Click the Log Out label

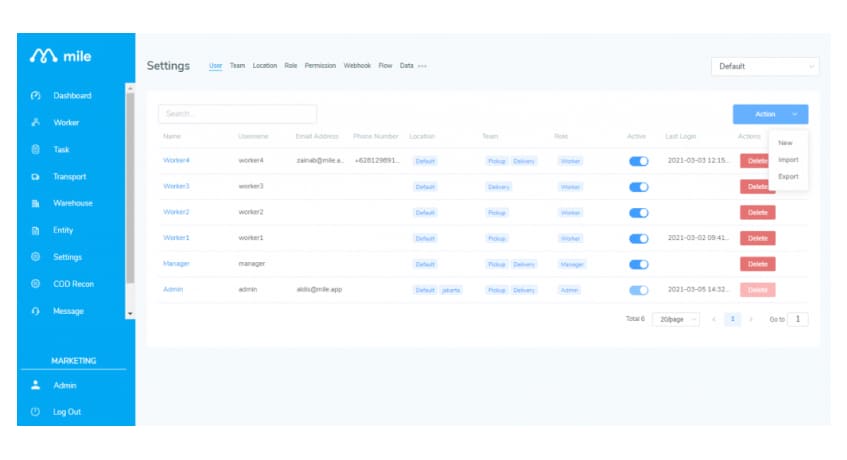tap(67, 412)
